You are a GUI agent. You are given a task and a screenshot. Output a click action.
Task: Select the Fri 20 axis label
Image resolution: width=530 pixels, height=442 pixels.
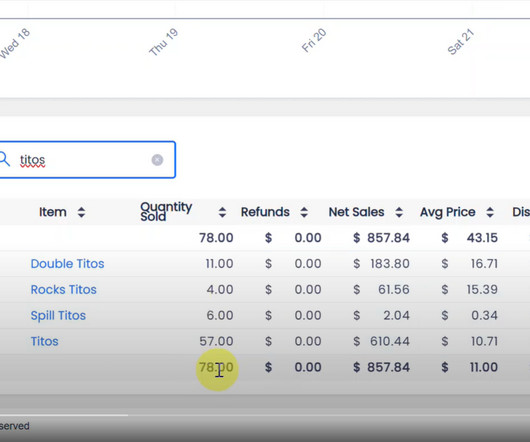tap(314, 41)
